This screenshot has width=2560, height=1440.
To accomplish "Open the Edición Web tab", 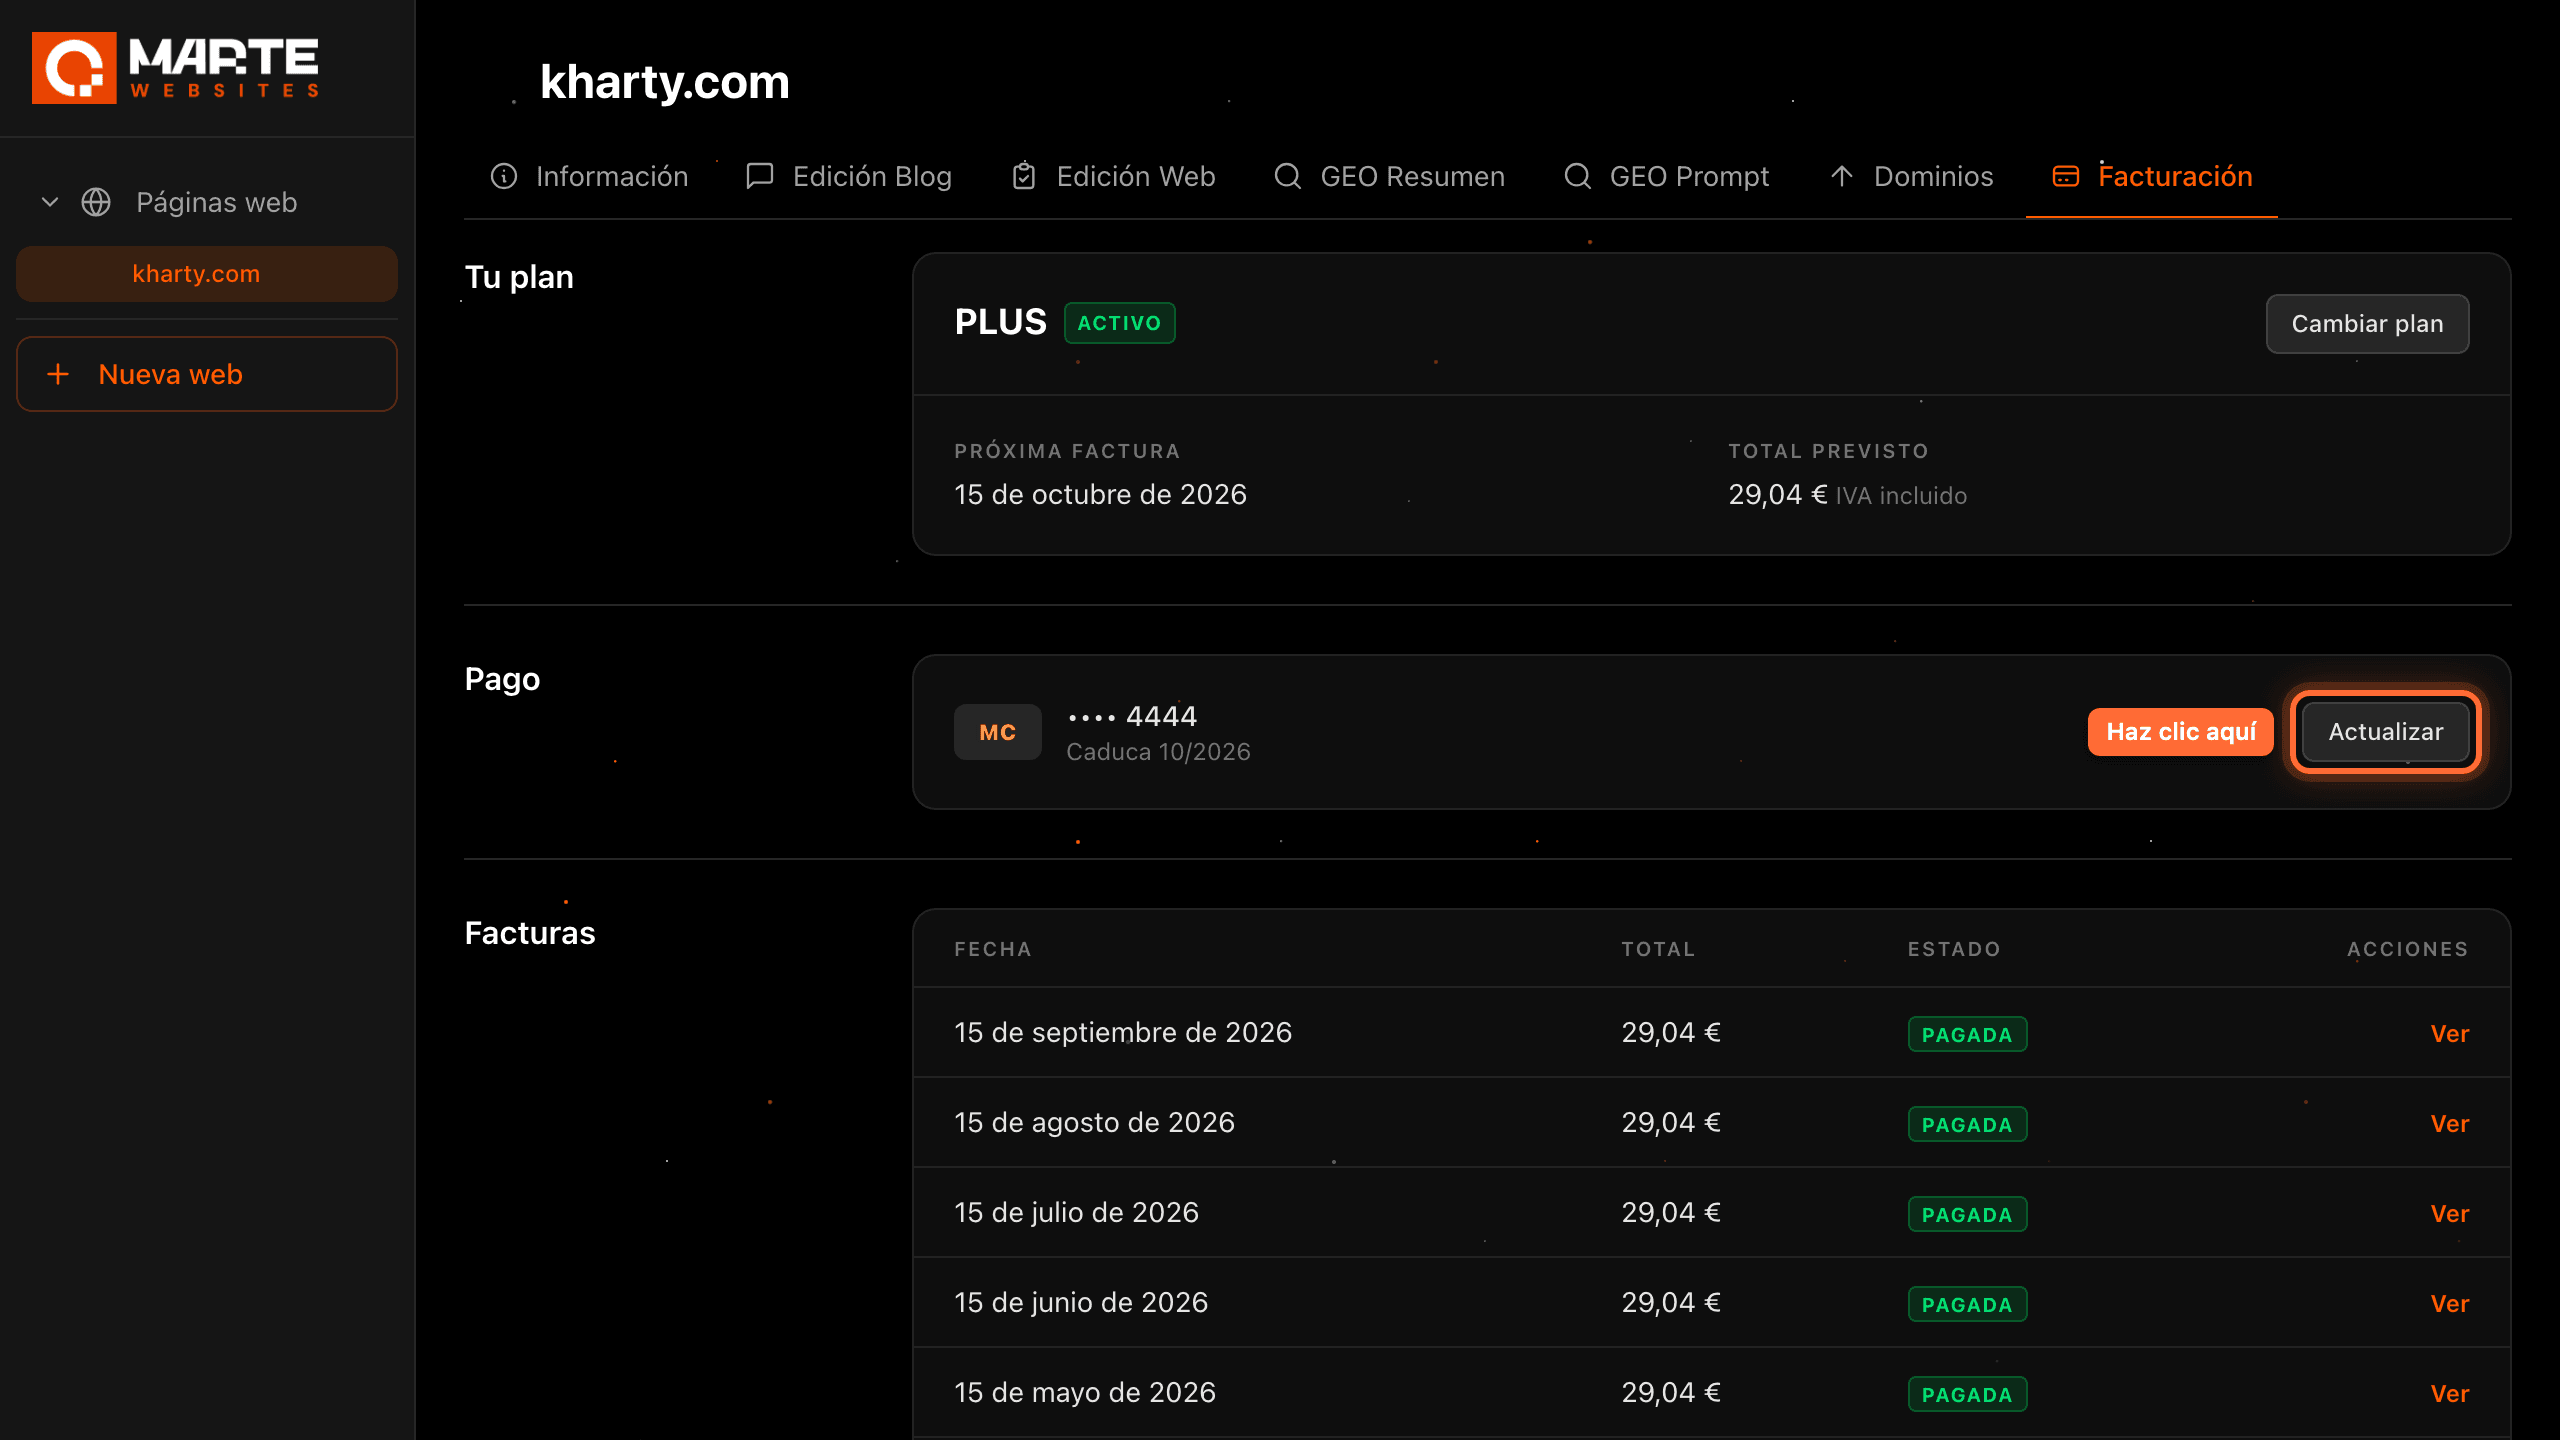I will 1114,176.
